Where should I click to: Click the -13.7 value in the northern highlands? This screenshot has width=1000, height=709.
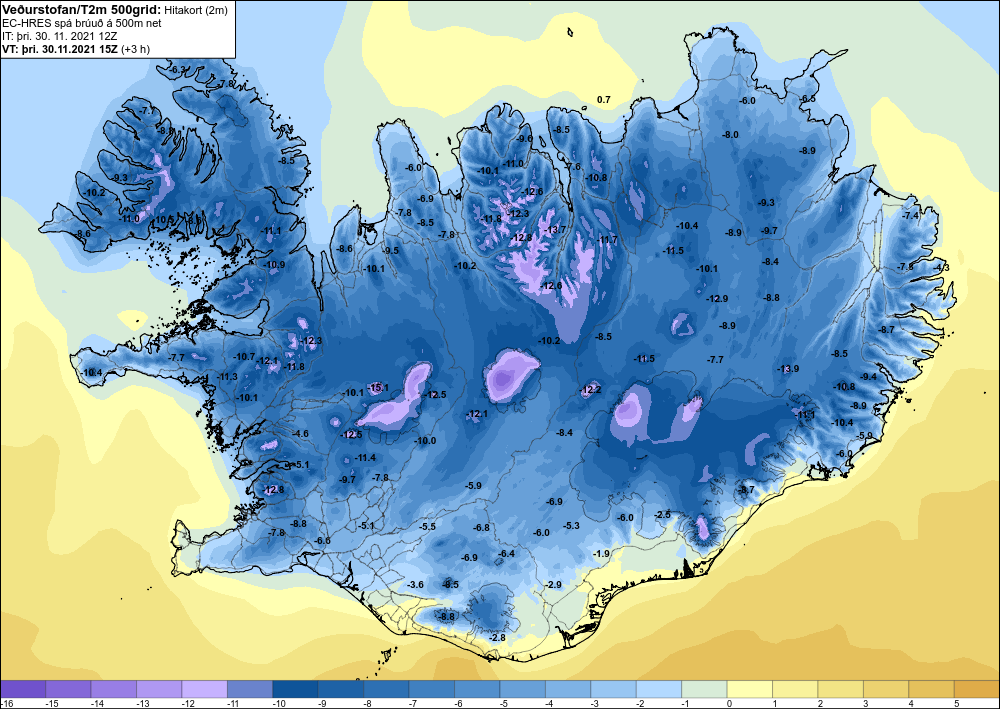click(x=555, y=230)
